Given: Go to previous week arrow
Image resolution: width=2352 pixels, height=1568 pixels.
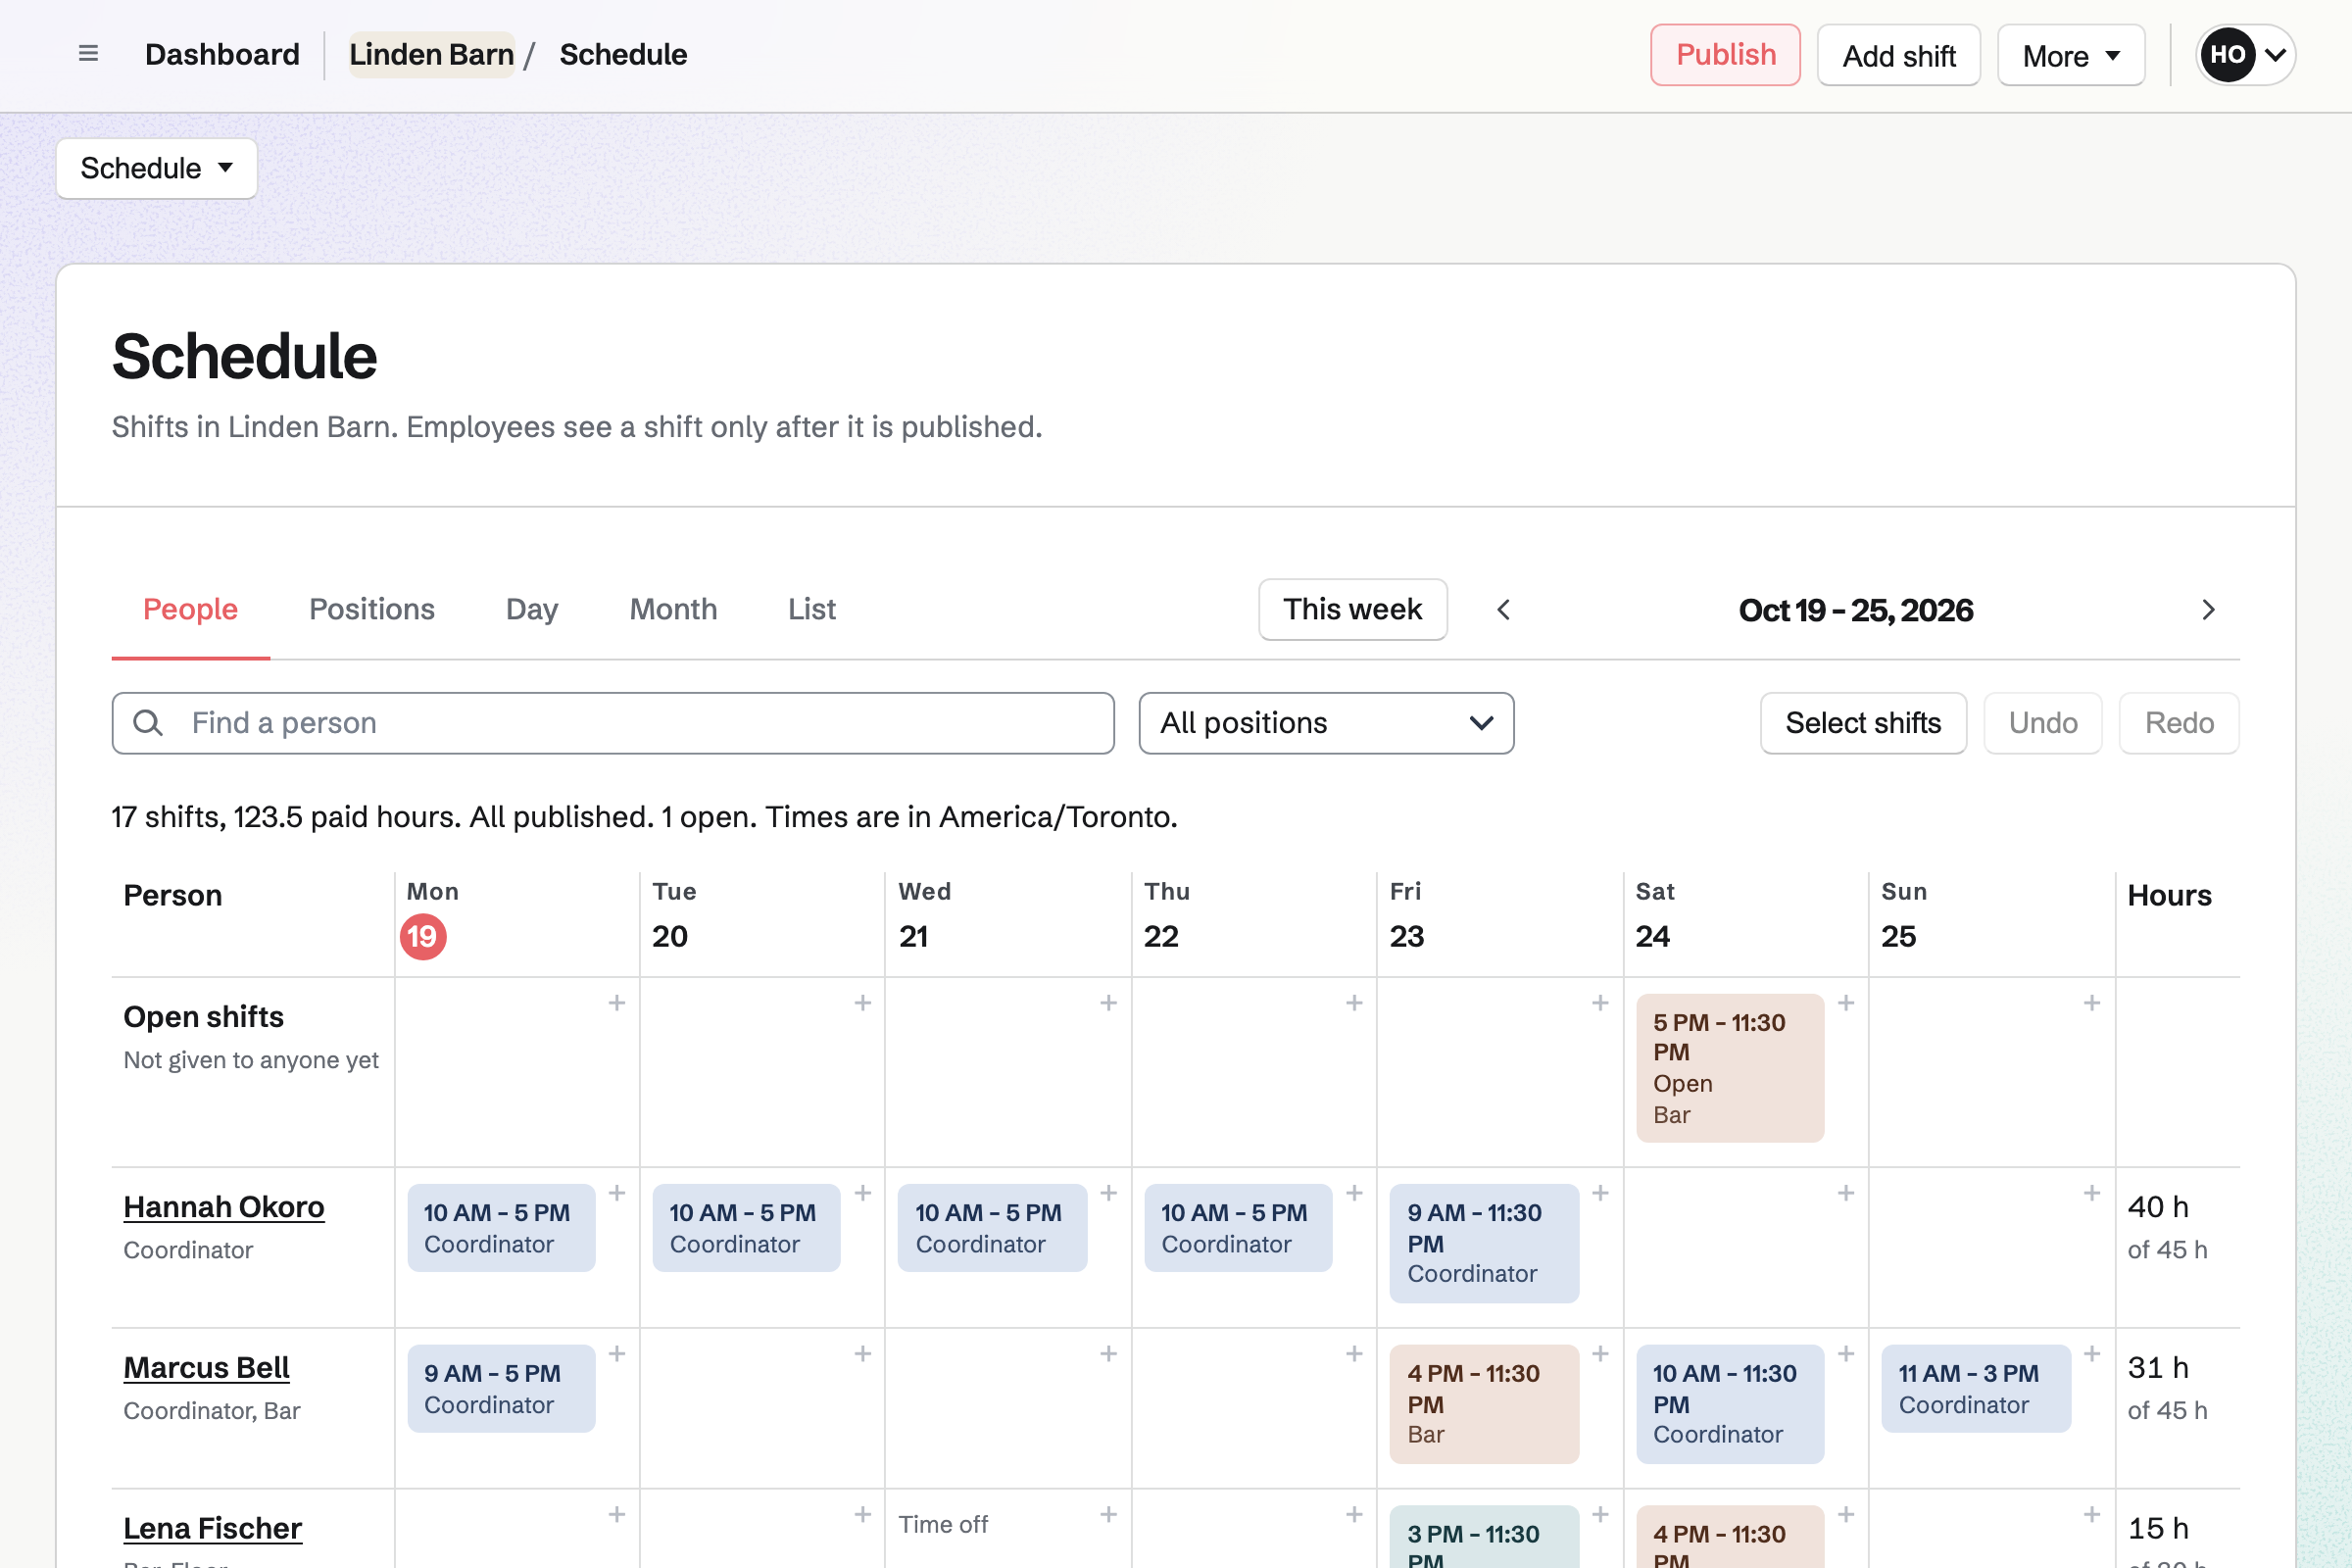Looking at the screenshot, I should point(1503,610).
